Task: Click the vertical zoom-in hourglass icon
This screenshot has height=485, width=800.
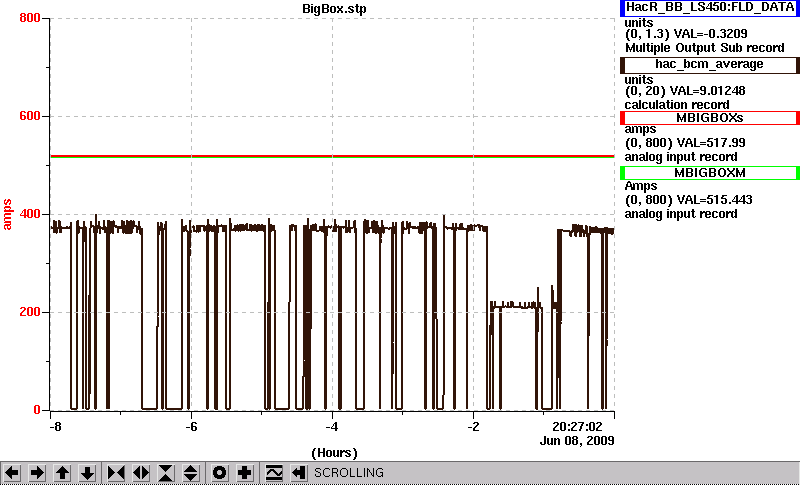Action: pos(166,473)
